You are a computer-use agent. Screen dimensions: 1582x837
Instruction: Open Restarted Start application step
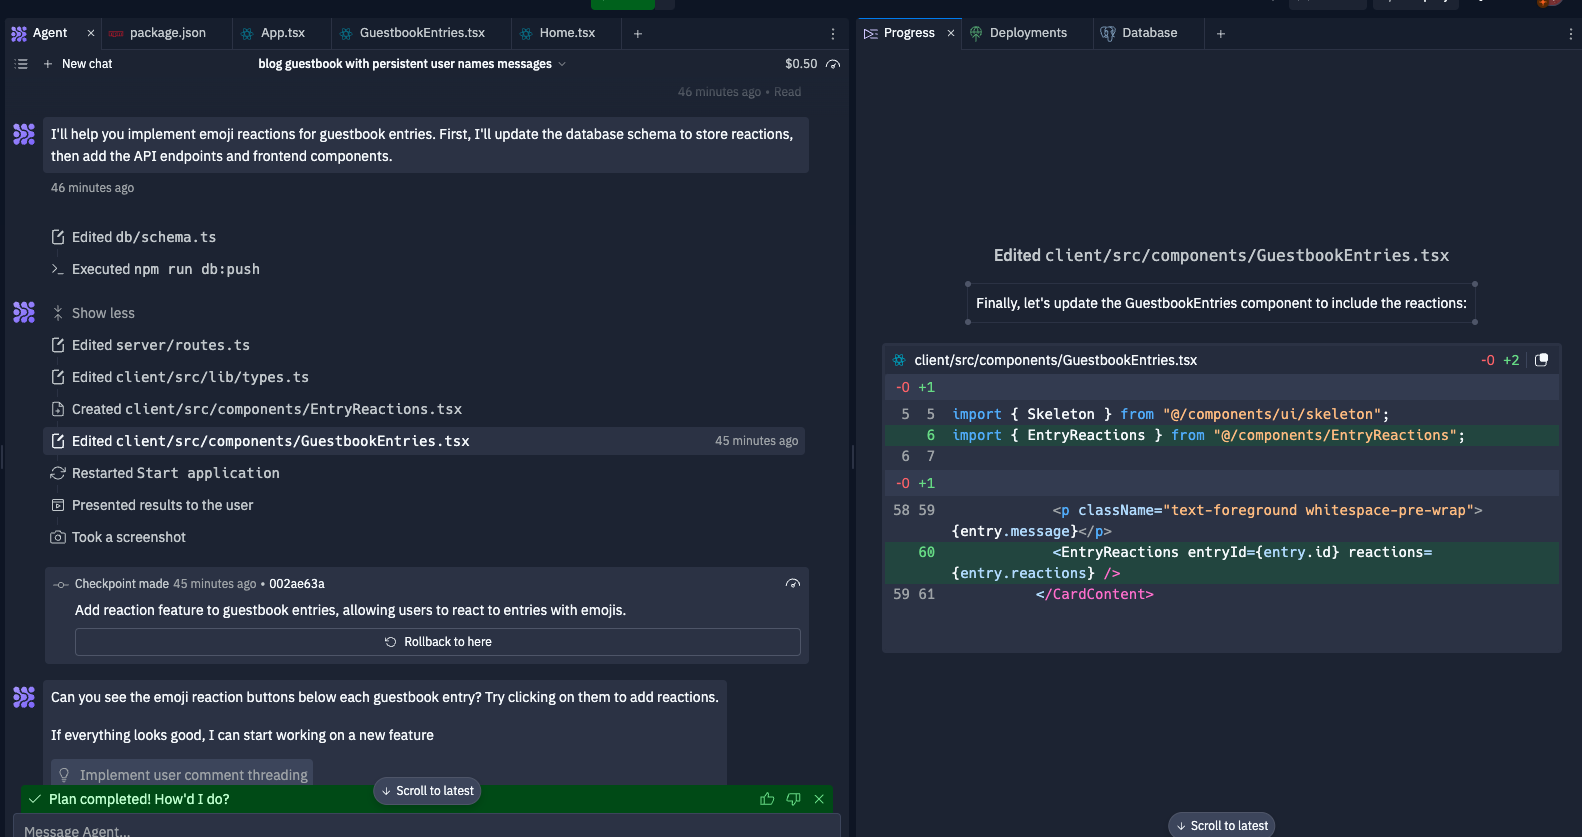click(x=166, y=473)
